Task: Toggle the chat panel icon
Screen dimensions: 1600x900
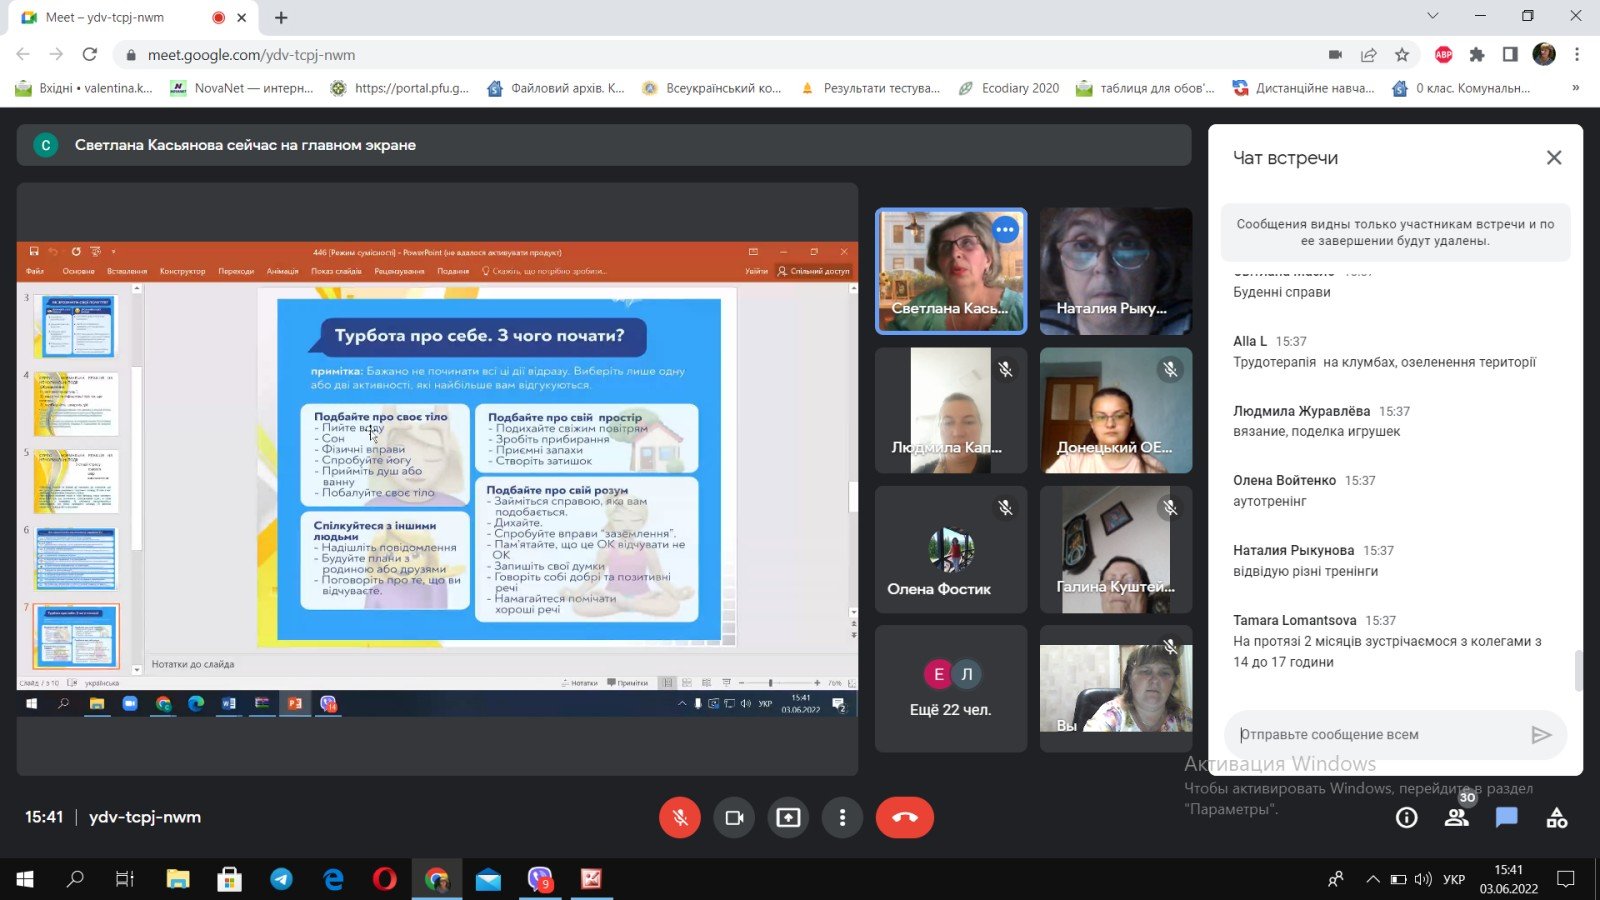Action: tap(1507, 818)
